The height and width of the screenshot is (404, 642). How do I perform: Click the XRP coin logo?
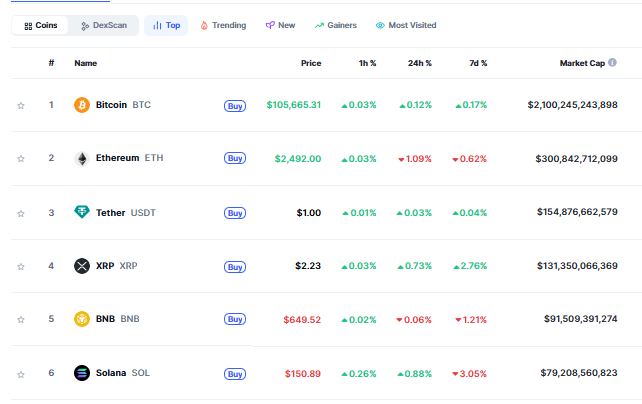point(82,266)
